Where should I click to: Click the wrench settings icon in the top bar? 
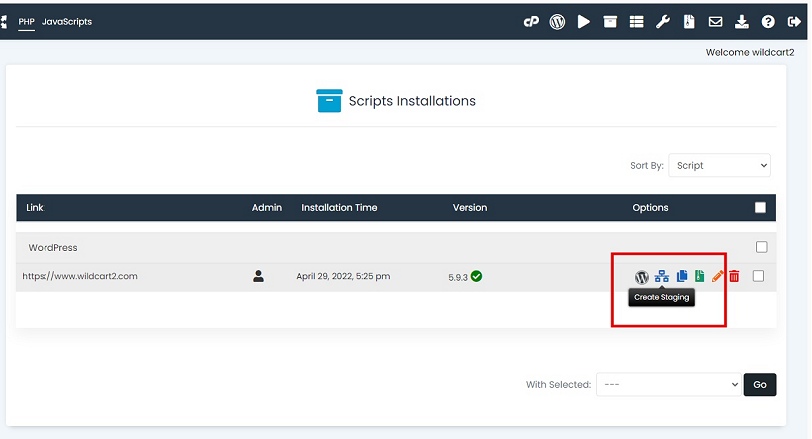(663, 21)
